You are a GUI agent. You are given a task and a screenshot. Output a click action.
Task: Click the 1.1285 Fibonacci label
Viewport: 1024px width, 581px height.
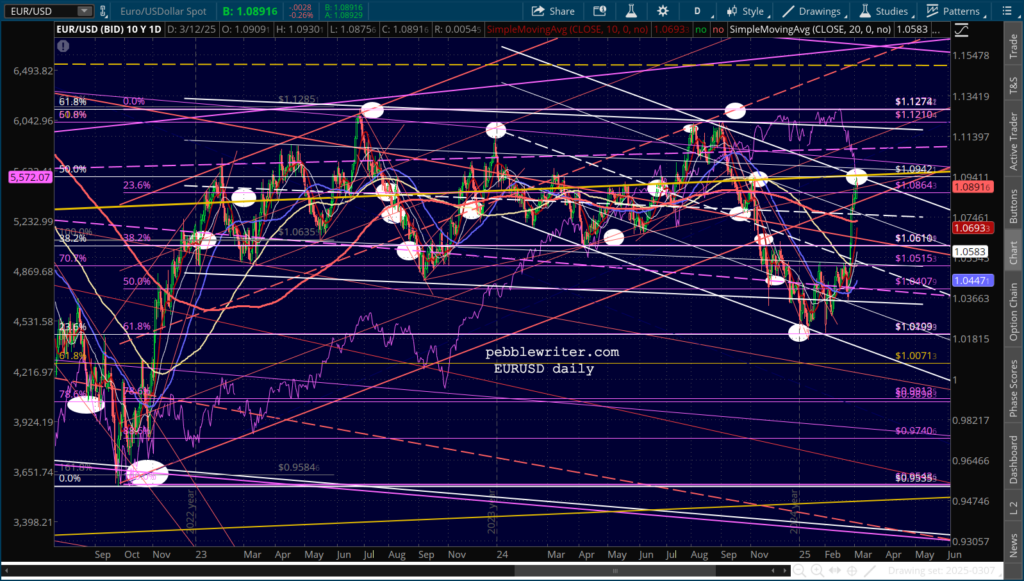coord(297,99)
